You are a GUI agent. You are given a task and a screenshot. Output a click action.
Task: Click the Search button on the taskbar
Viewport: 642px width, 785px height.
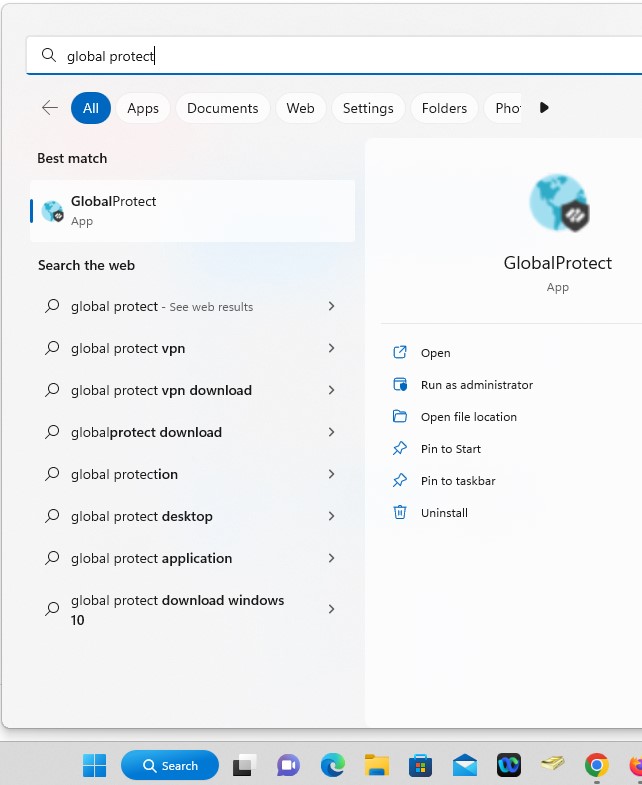tap(170, 765)
